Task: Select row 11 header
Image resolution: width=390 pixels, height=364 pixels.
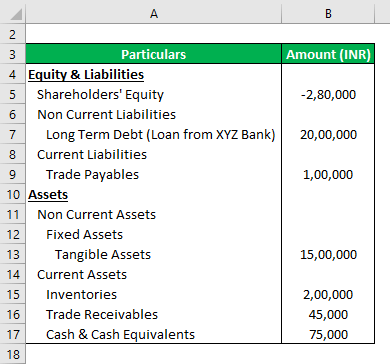Action: [12, 214]
